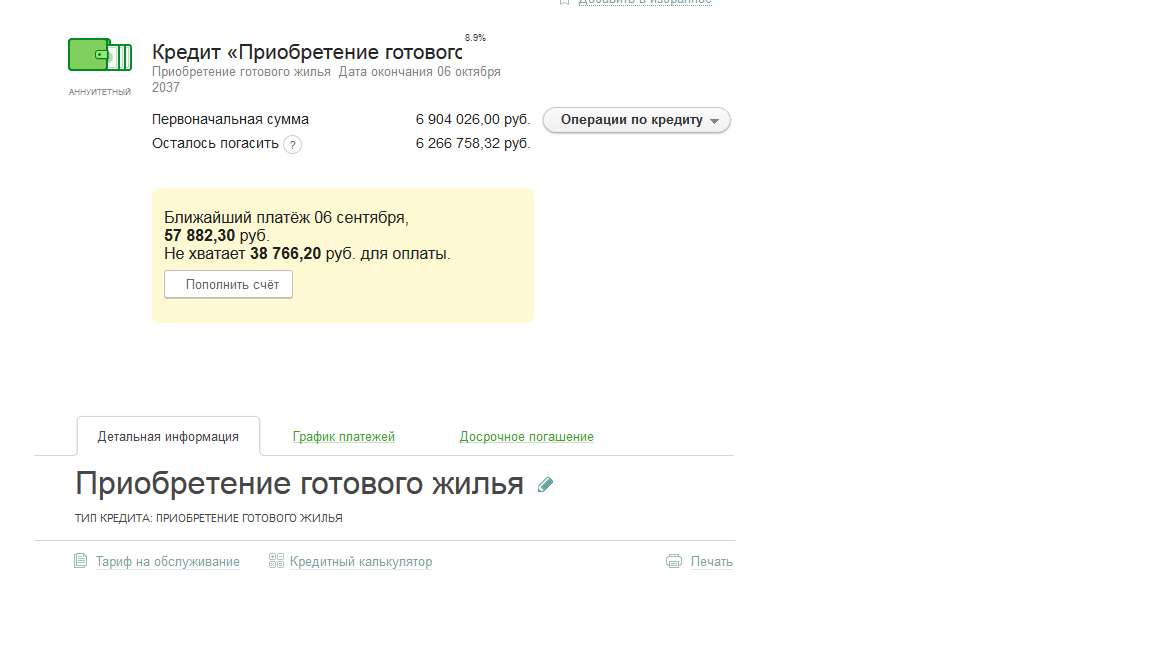Open the Досрочное погашение tab
Image resolution: width=1152 pixels, height=648 pixels.
click(526, 437)
